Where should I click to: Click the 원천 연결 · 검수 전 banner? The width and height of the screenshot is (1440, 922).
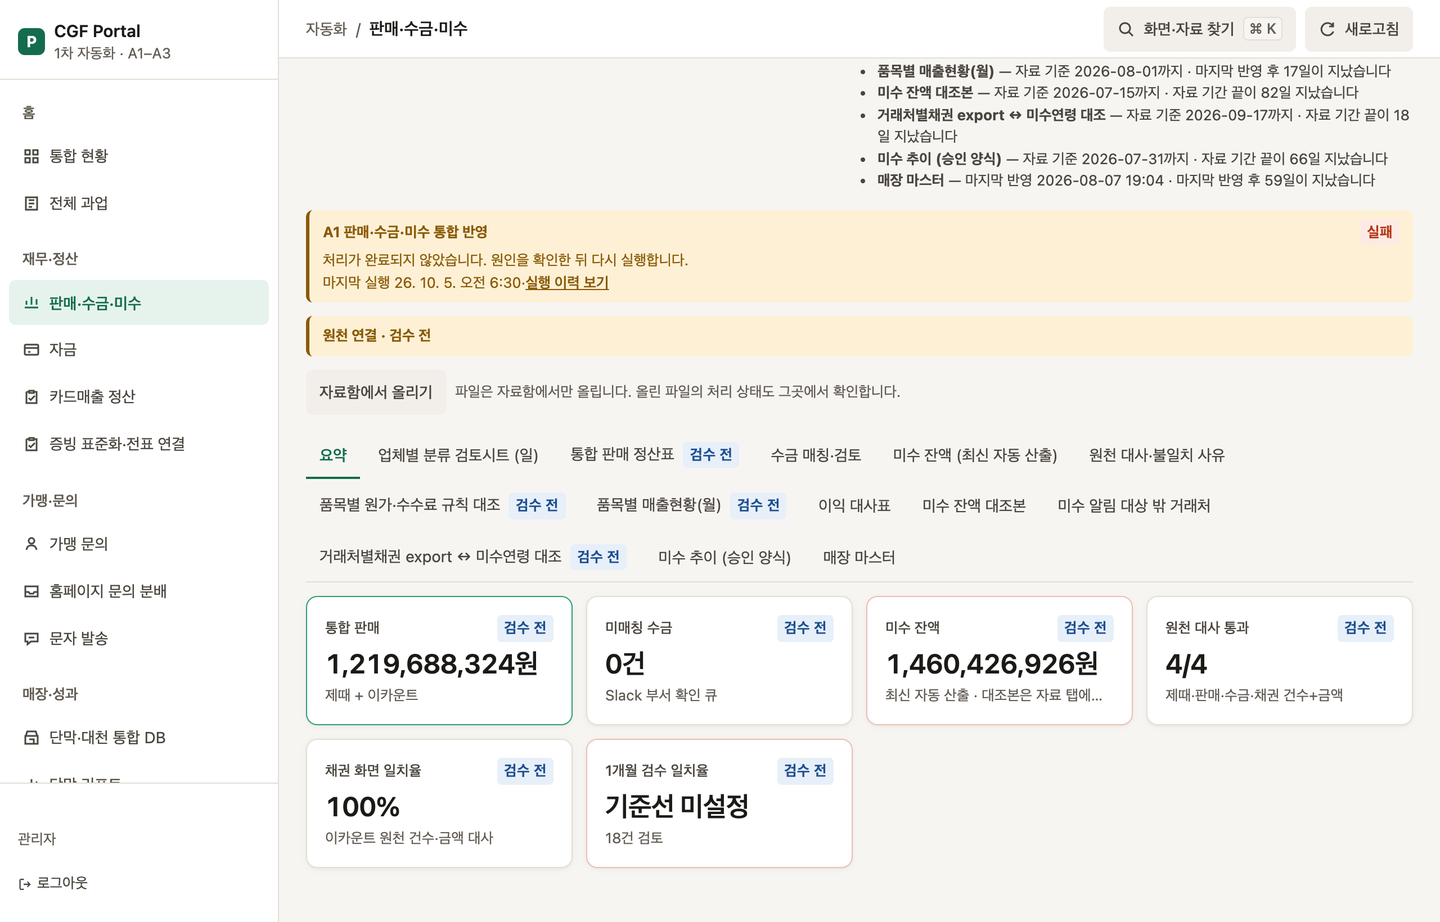coord(859,336)
